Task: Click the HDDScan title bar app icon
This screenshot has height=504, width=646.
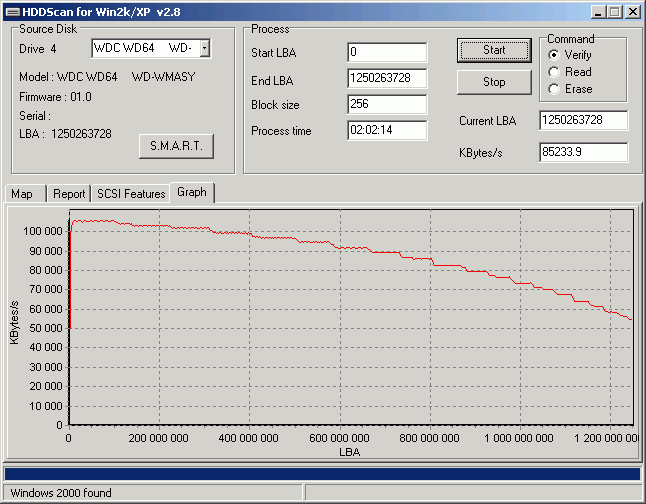Action: [x=10, y=11]
